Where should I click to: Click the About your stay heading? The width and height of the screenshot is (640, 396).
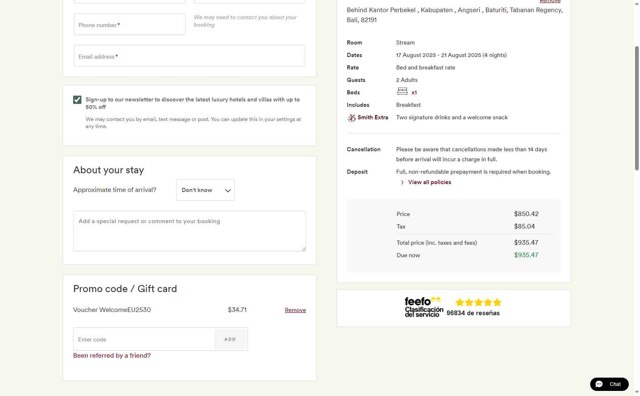coord(109,170)
